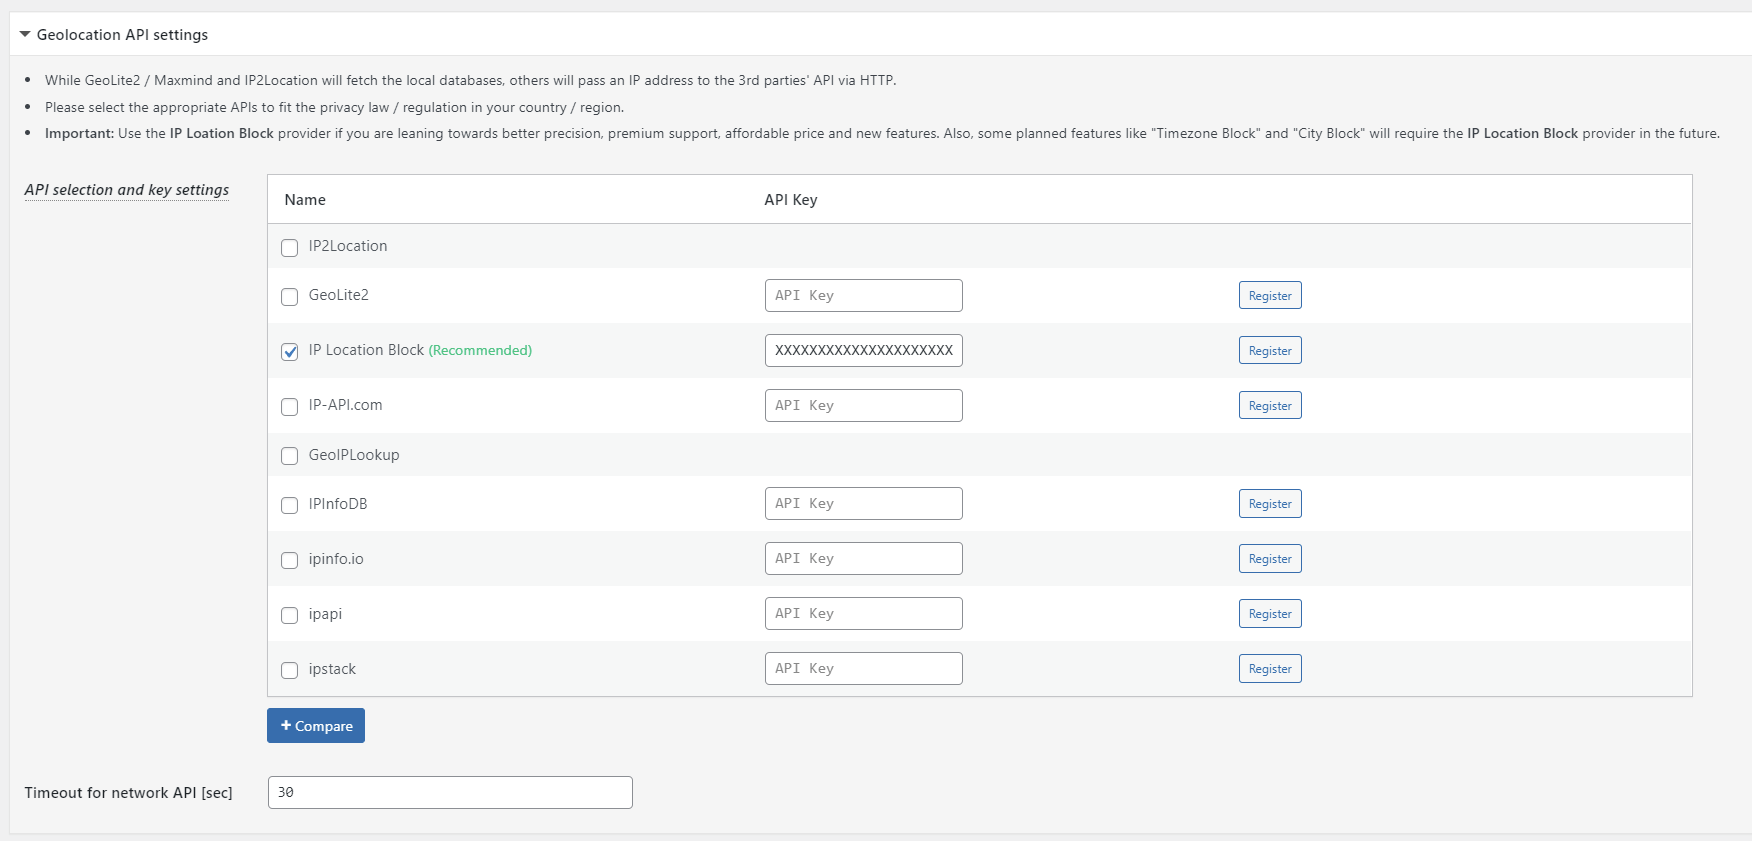Image resolution: width=1752 pixels, height=841 pixels.
Task: Click the network API timeout field
Action: click(x=450, y=792)
